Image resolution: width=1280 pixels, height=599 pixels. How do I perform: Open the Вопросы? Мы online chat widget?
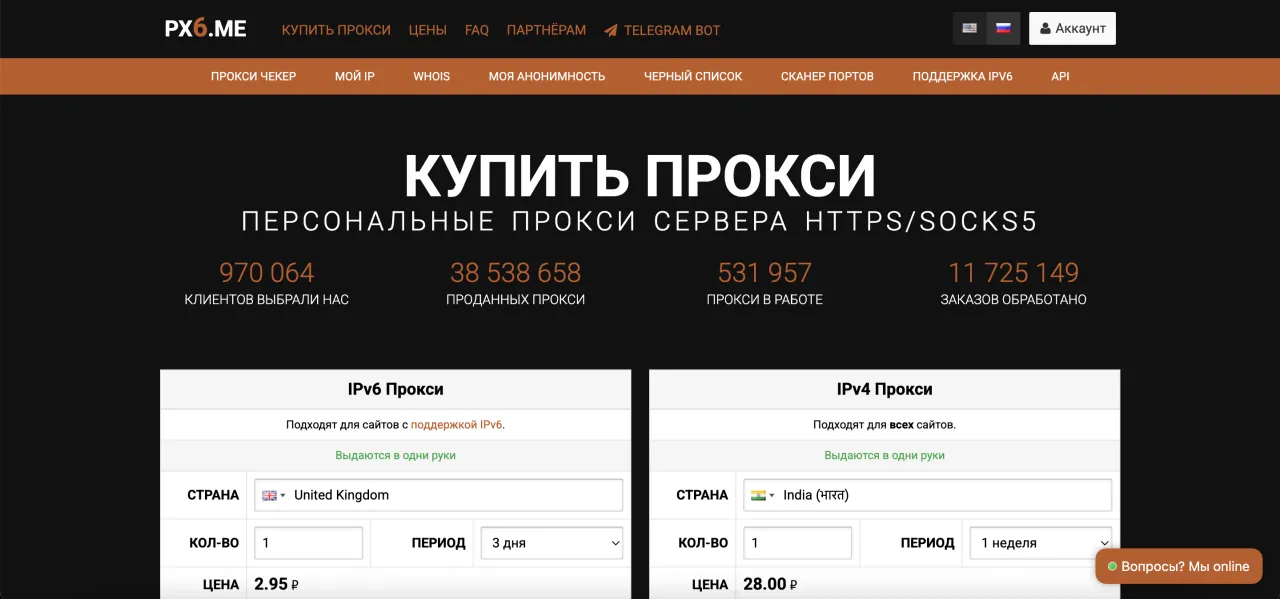coord(1178,566)
